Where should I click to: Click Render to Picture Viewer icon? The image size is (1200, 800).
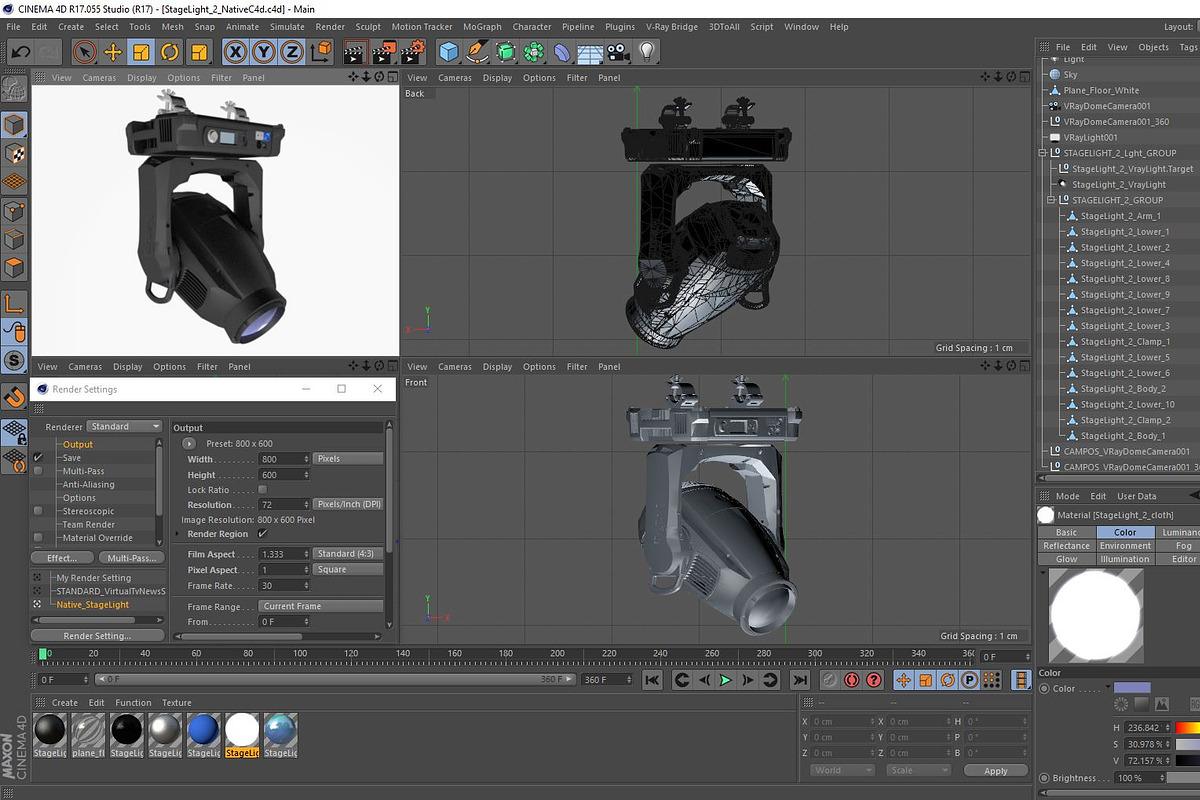(x=384, y=51)
